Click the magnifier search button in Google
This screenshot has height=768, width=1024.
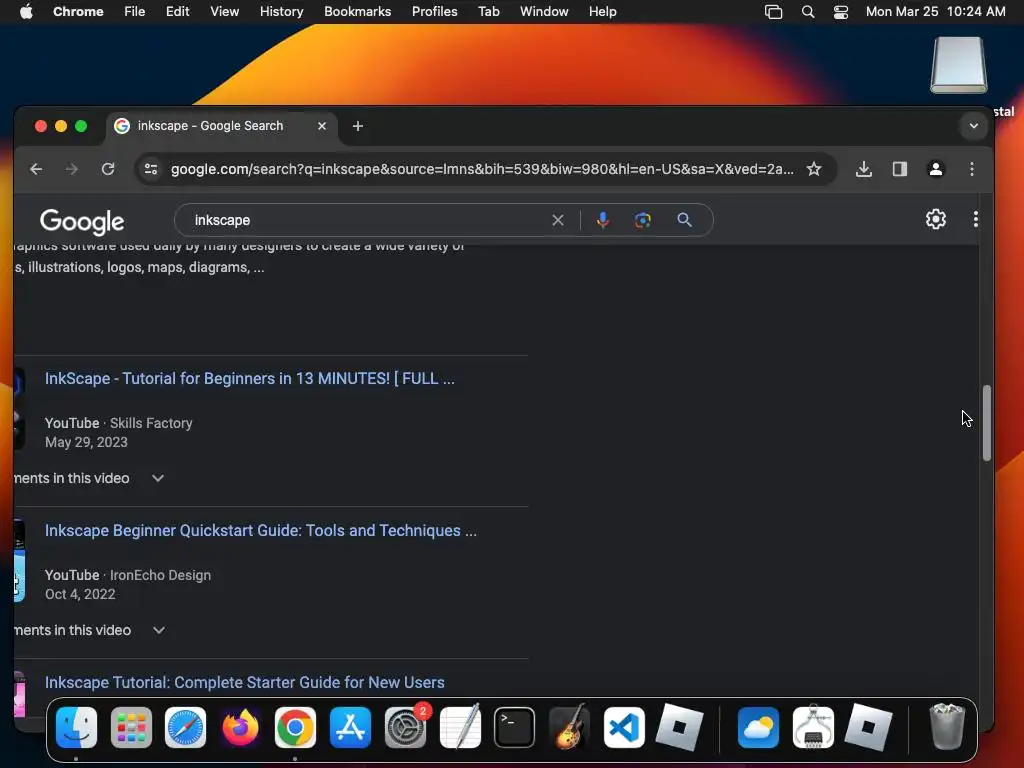(x=684, y=220)
